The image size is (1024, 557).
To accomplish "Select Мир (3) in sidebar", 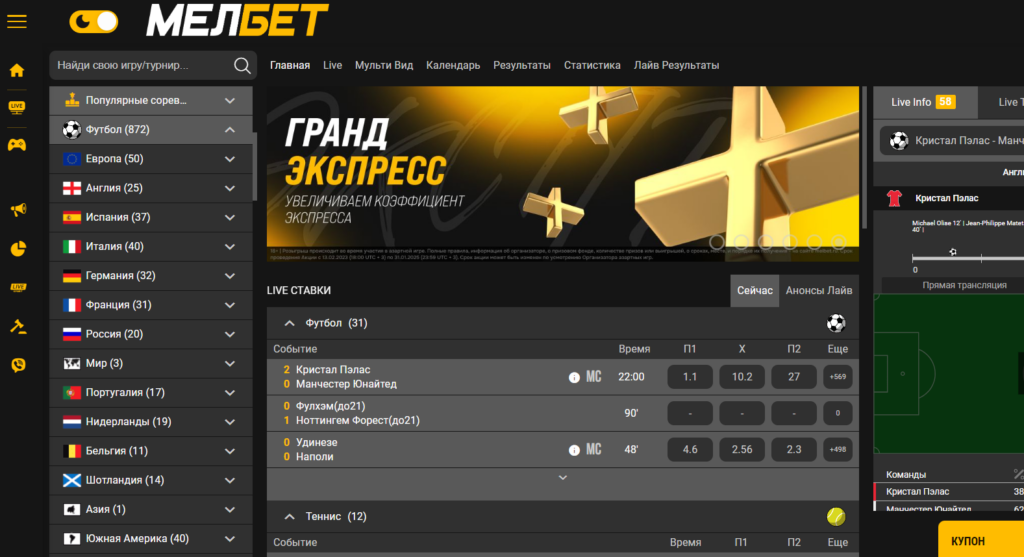I will coord(151,363).
